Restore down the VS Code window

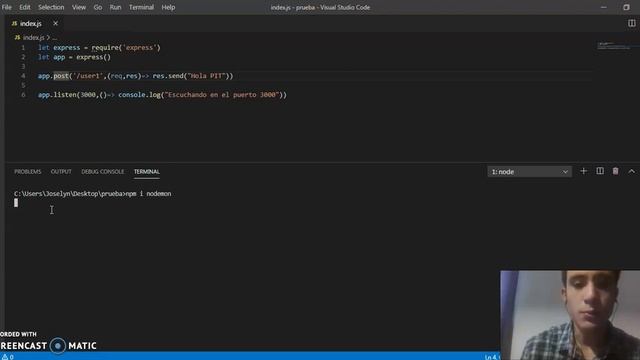[x=627, y=7]
